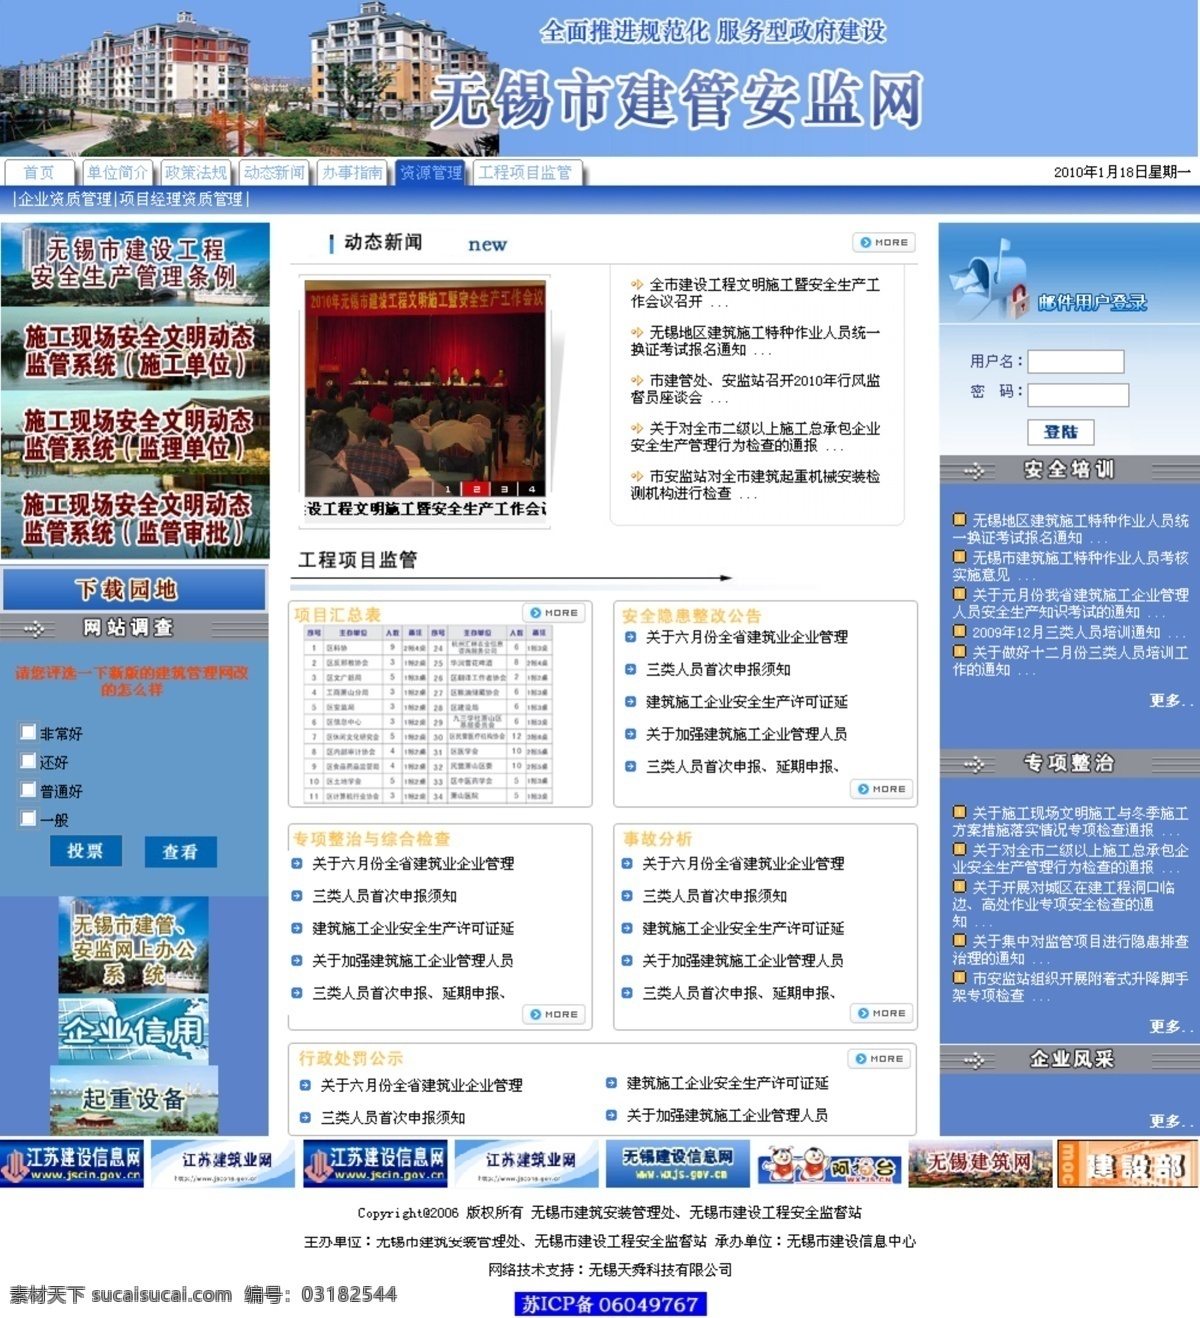
Task: Click the 项目经理资质管理 submenu link
Action: 181,199
